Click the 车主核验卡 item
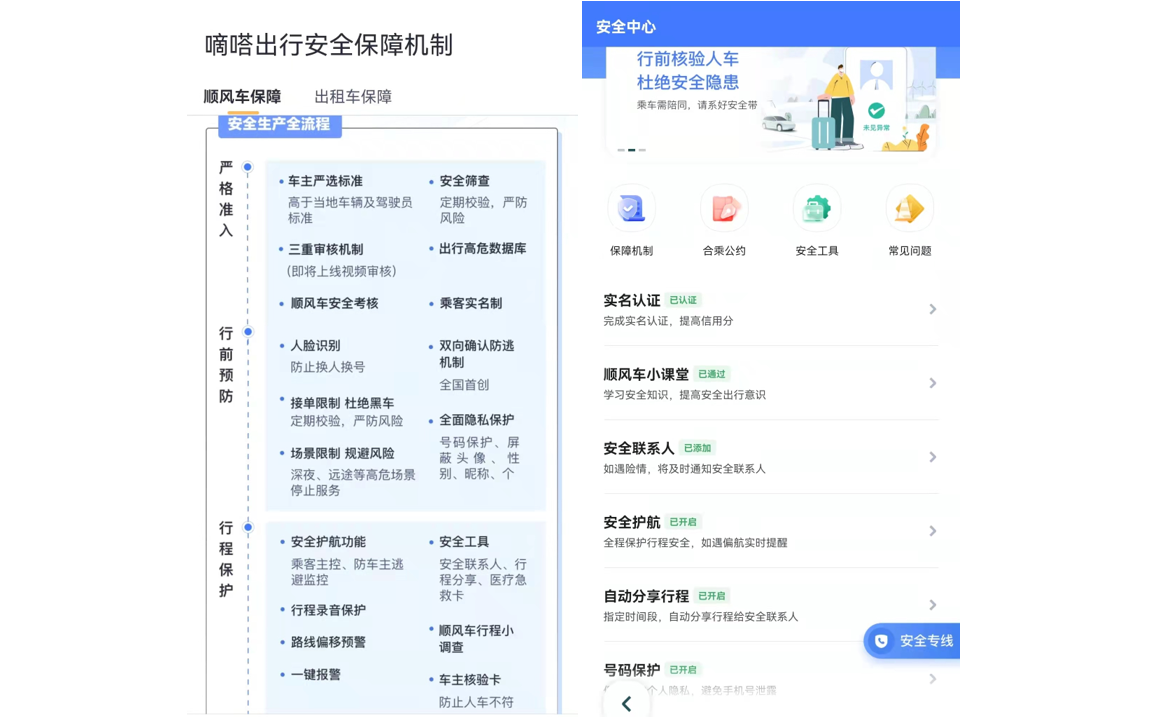The image size is (1149, 717). click(x=470, y=680)
